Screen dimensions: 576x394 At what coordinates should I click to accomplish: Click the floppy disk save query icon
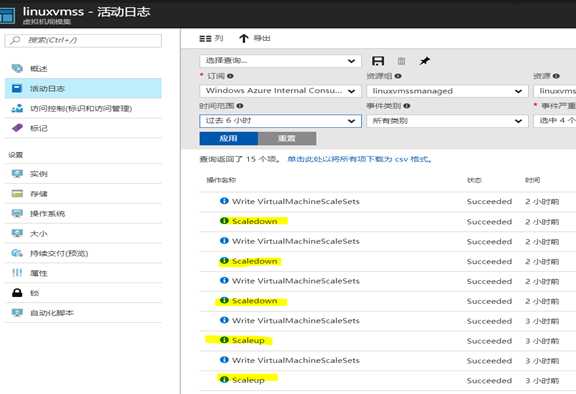pyautogui.click(x=378, y=61)
